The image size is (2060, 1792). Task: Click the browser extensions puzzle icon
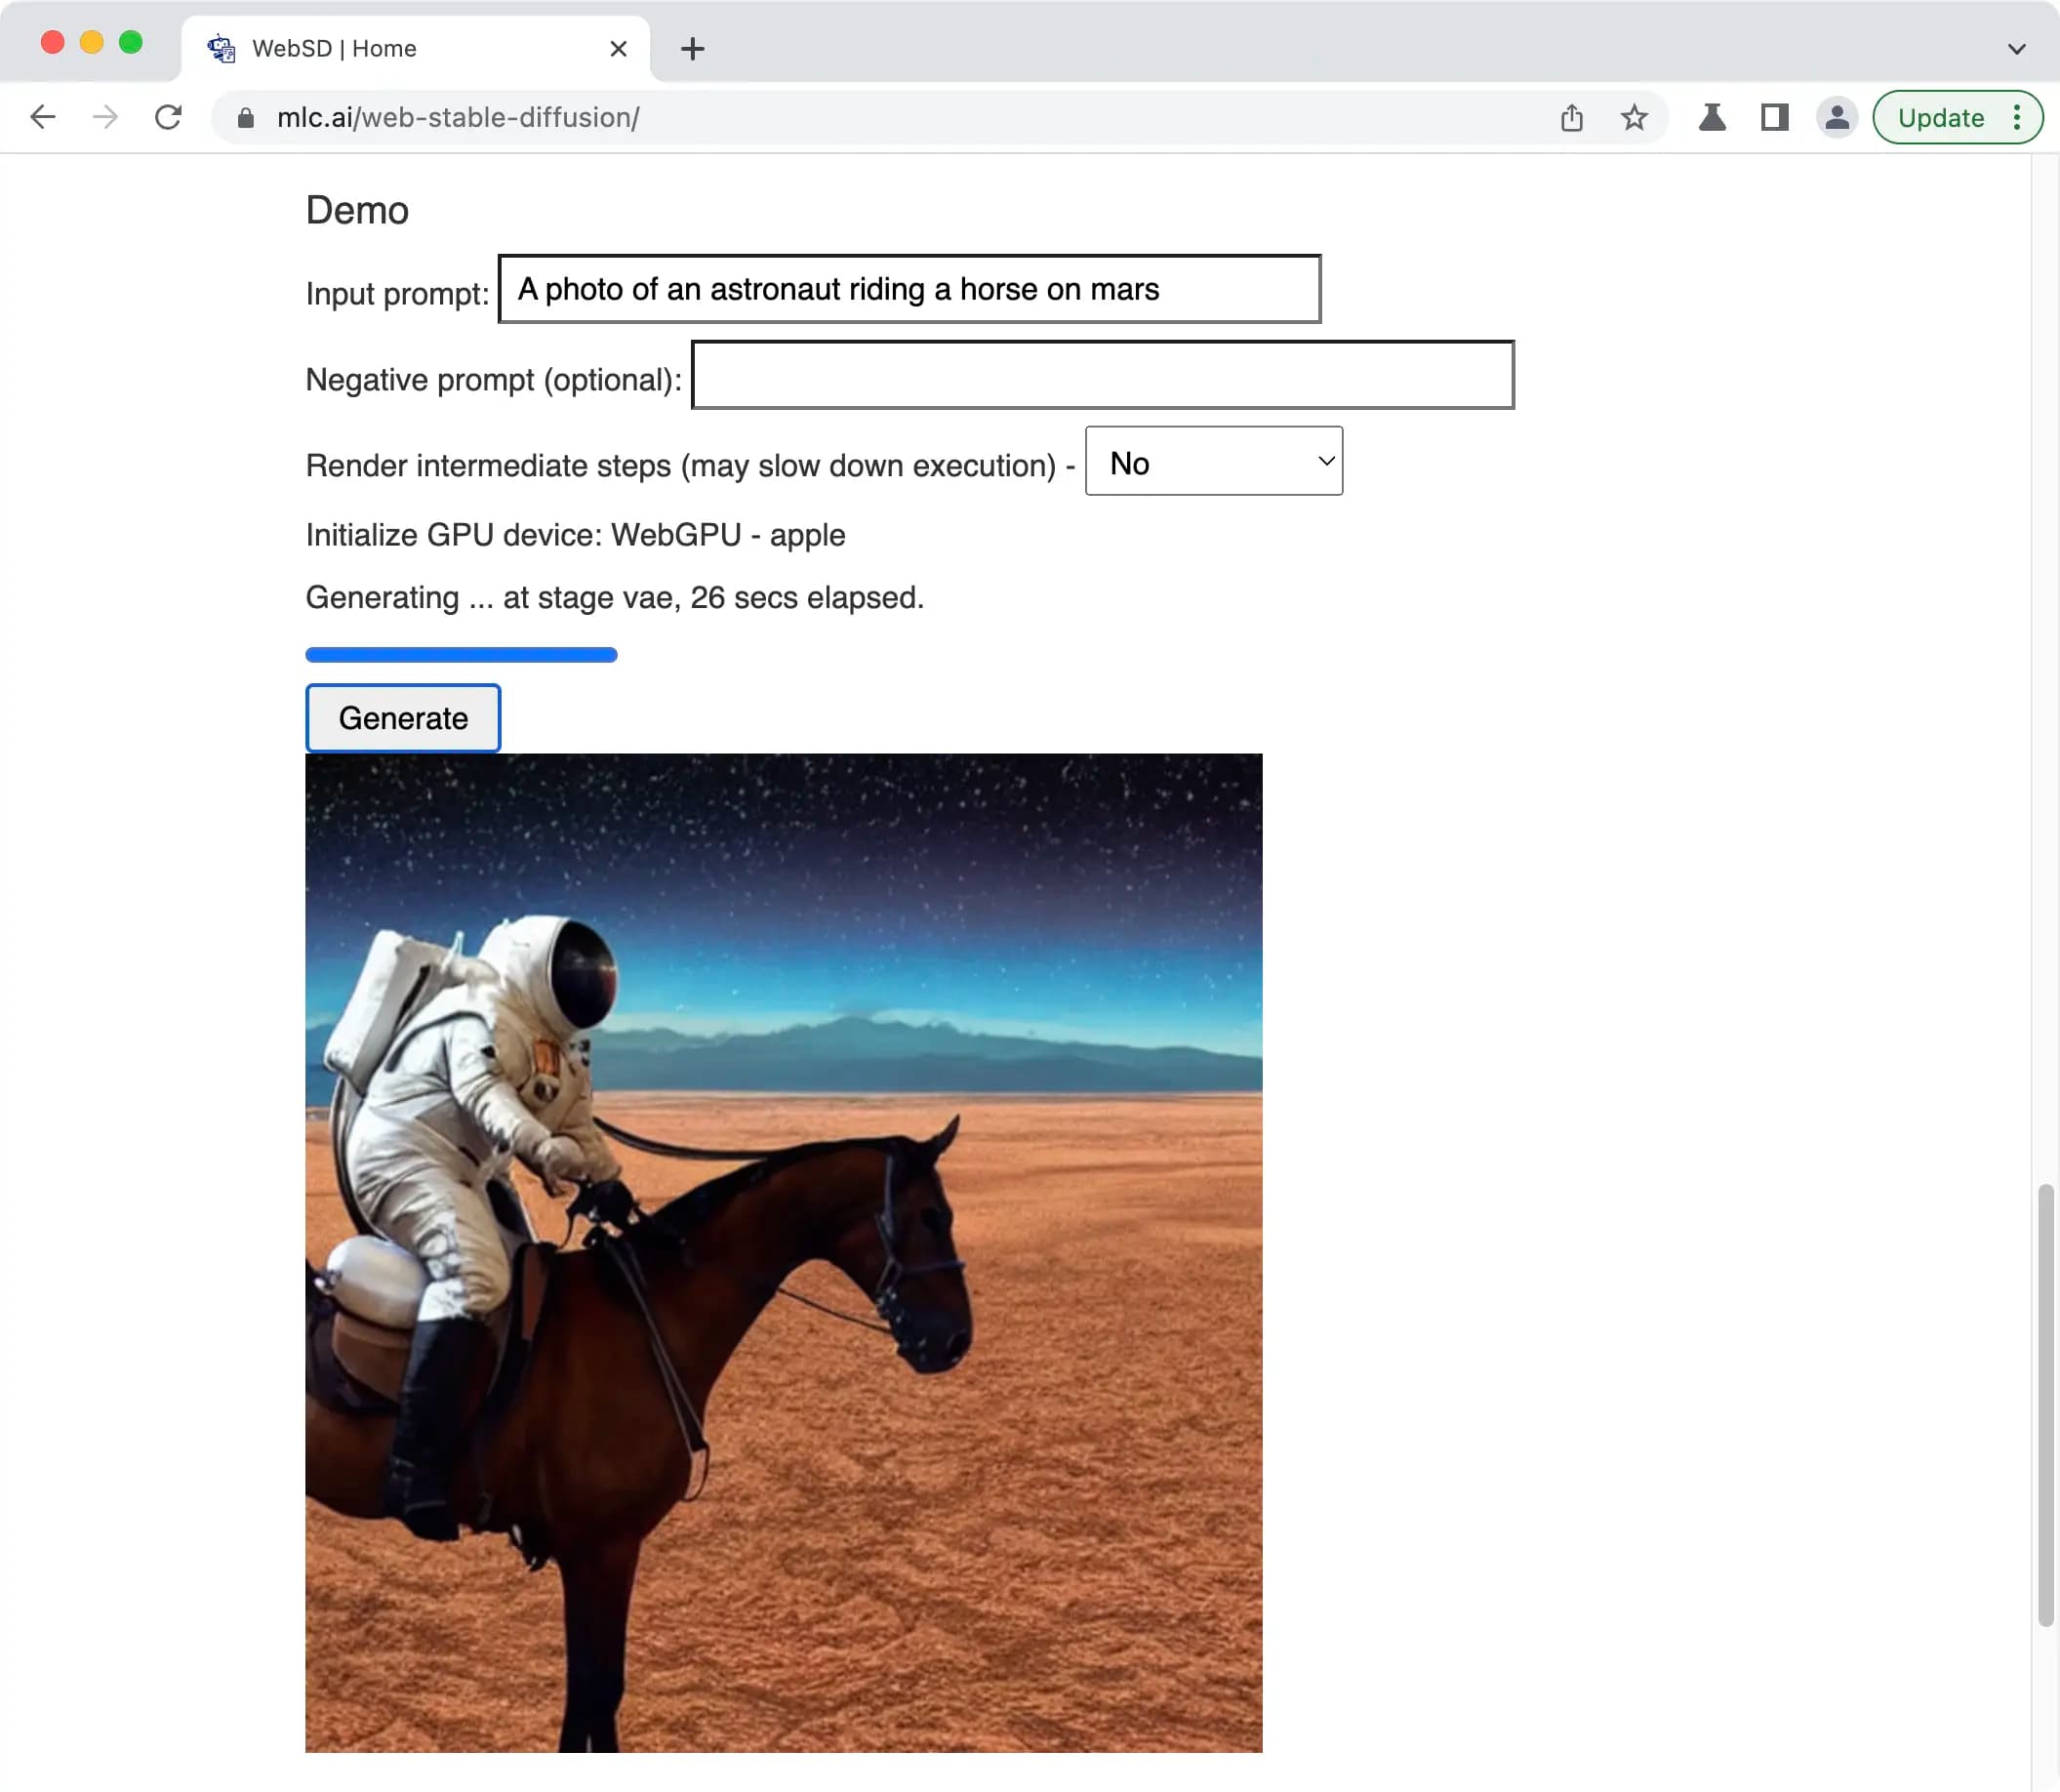pos(1712,117)
